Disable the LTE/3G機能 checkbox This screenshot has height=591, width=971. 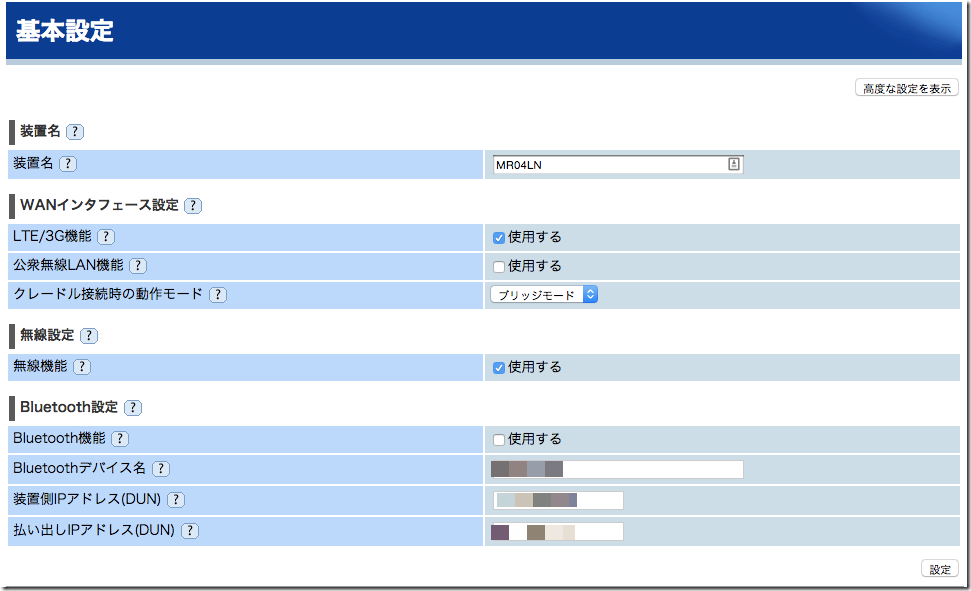coord(498,238)
